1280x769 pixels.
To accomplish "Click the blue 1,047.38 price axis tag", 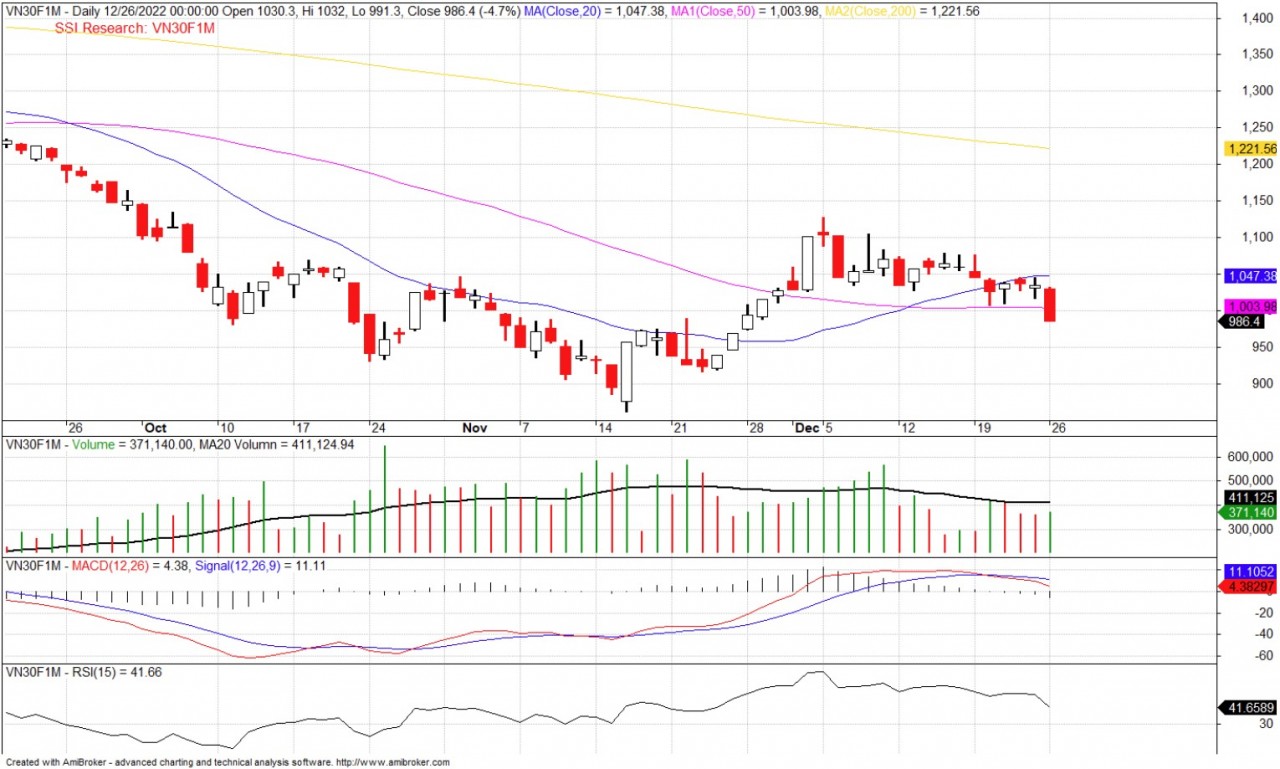I will pos(1250,275).
